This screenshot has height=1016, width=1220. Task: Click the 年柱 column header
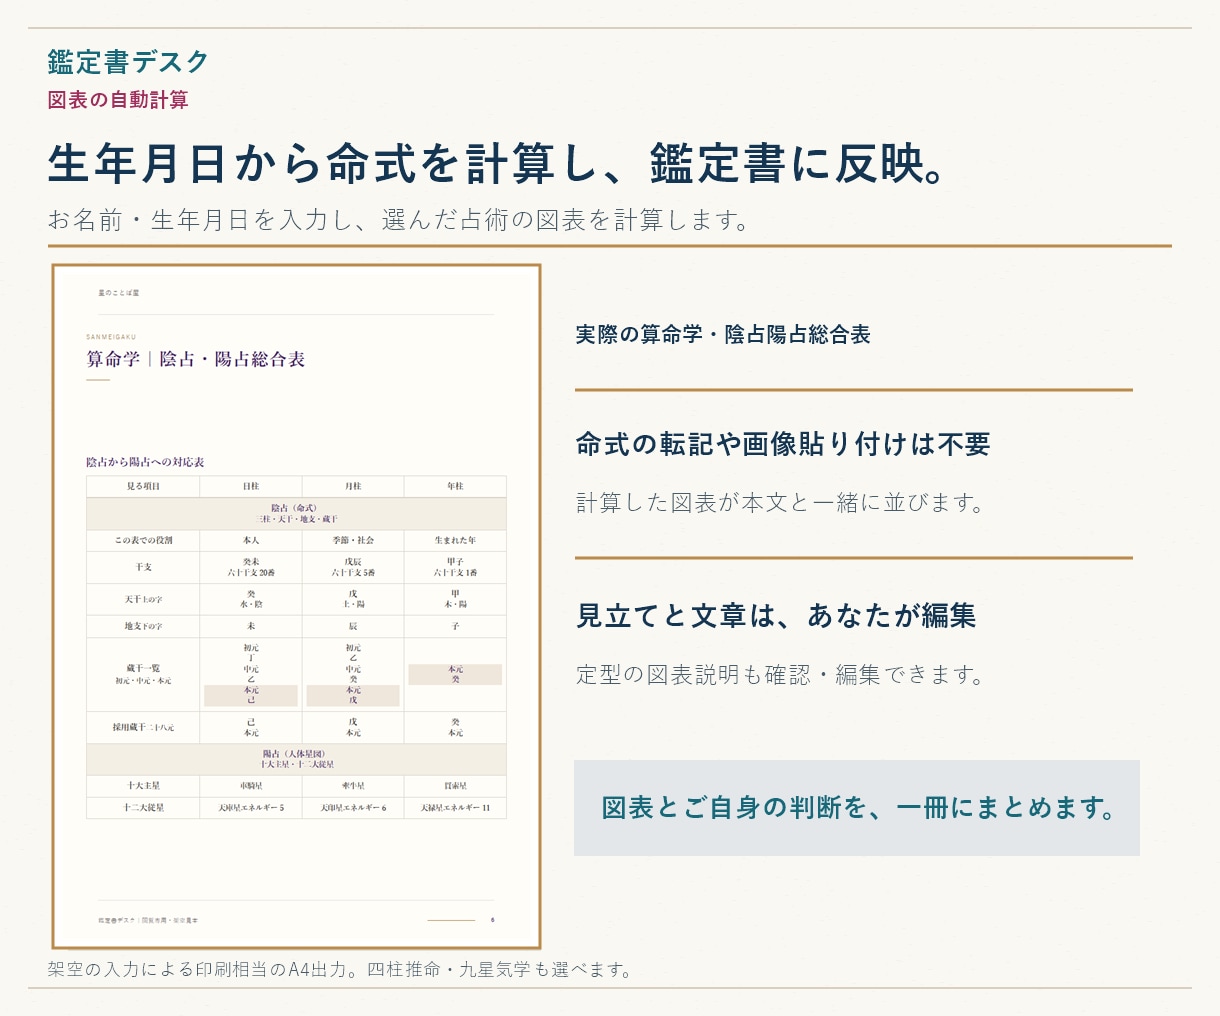click(x=455, y=486)
